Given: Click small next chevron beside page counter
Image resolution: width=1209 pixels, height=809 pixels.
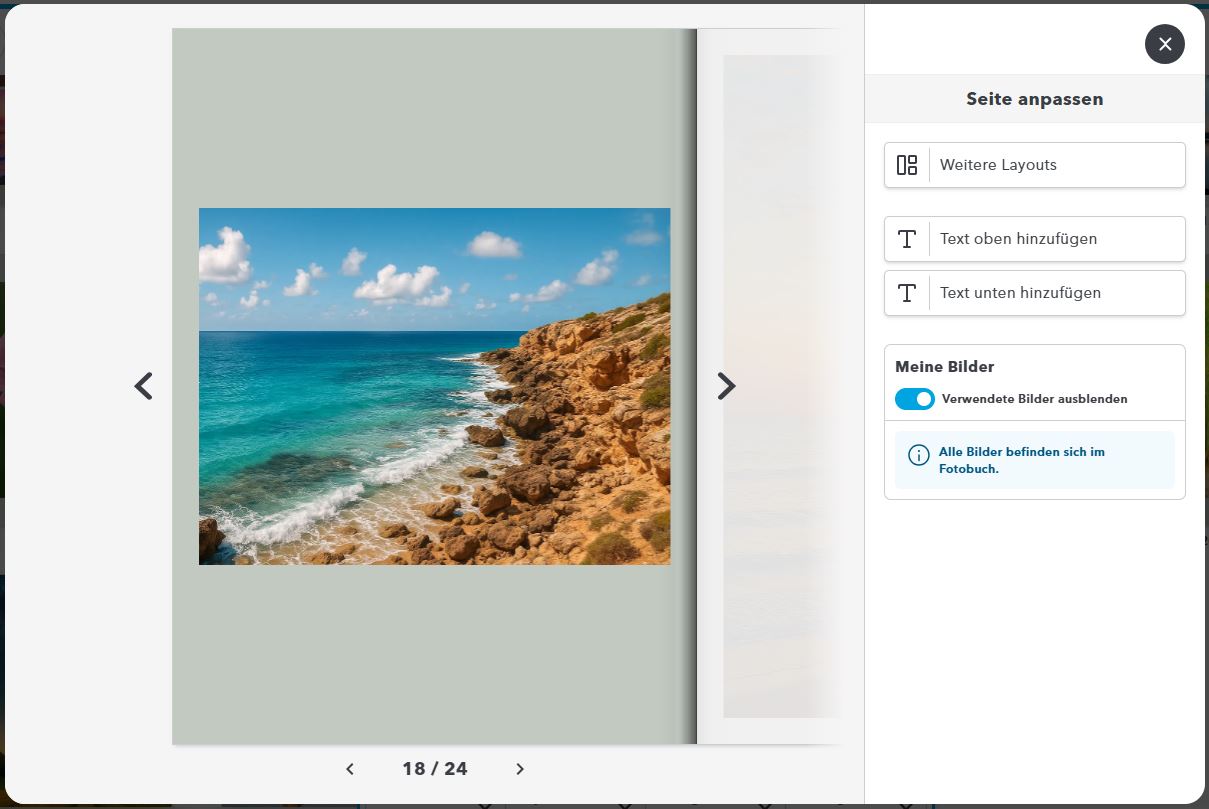Looking at the screenshot, I should tap(520, 769).
